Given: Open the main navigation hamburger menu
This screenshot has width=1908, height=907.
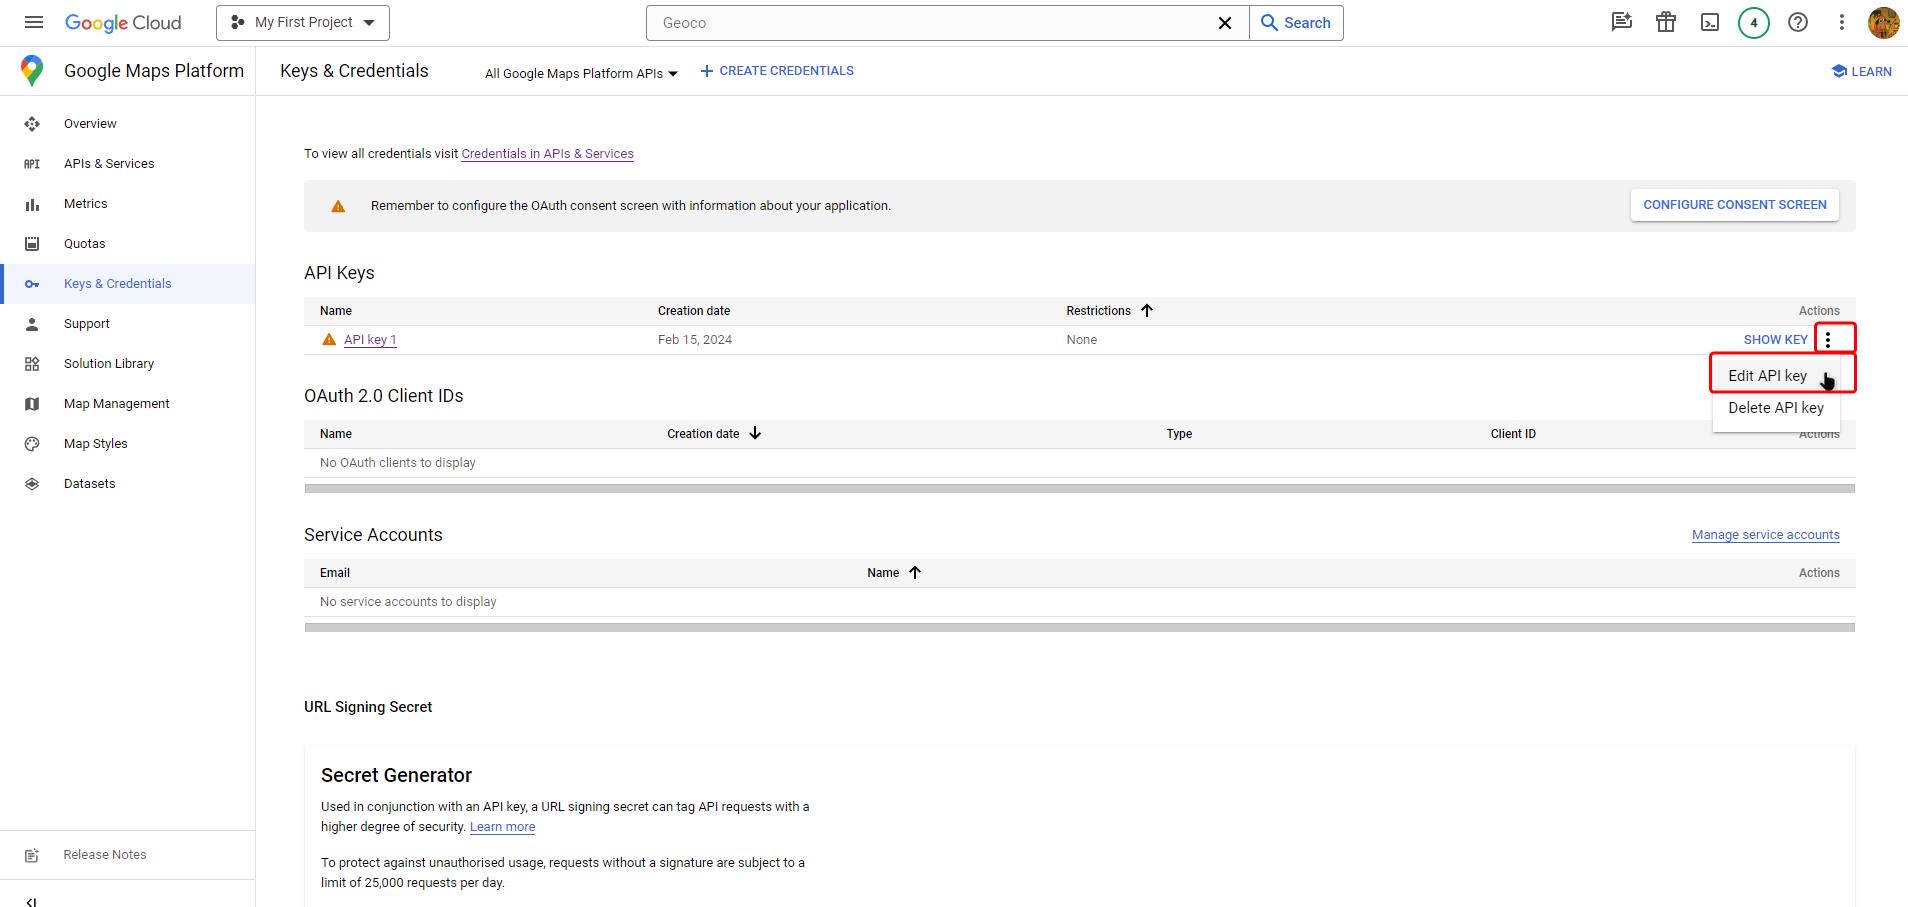Looking at the screenshot, I should (34, 22).
